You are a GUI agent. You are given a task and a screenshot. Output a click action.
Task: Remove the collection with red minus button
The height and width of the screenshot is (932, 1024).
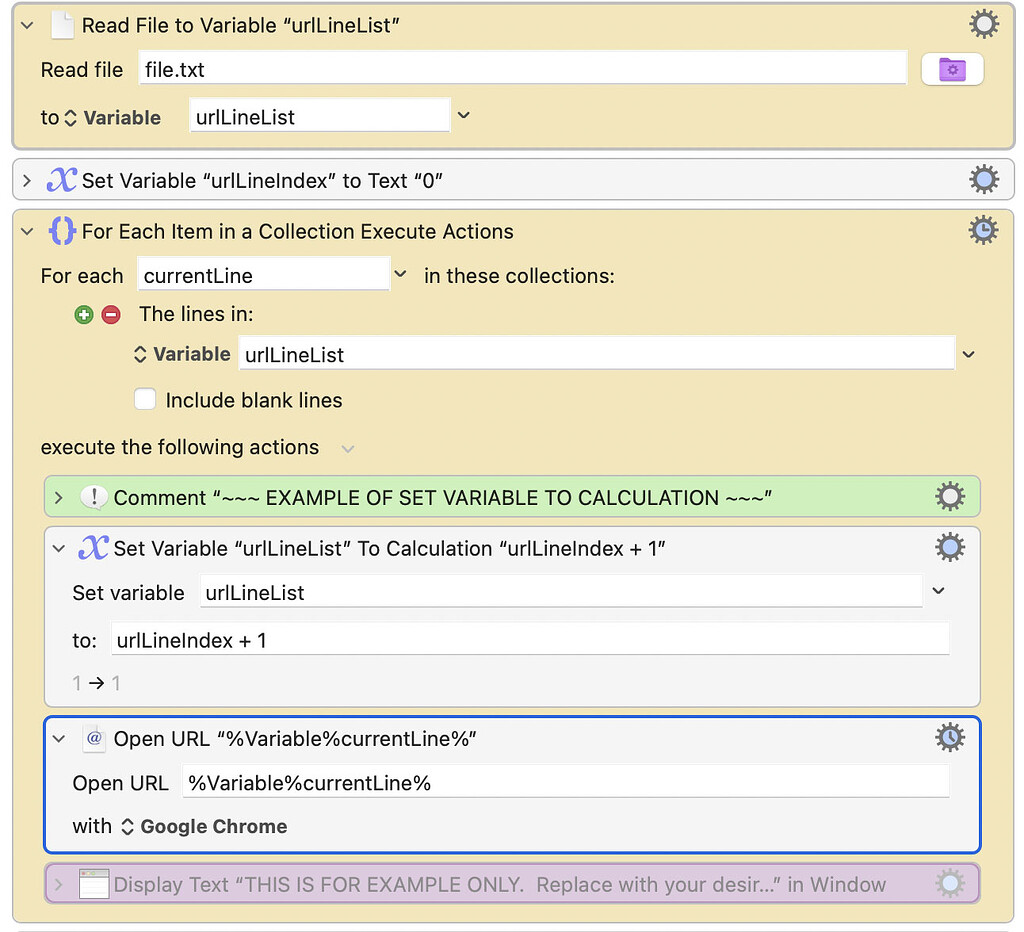[x=111, y=314]
